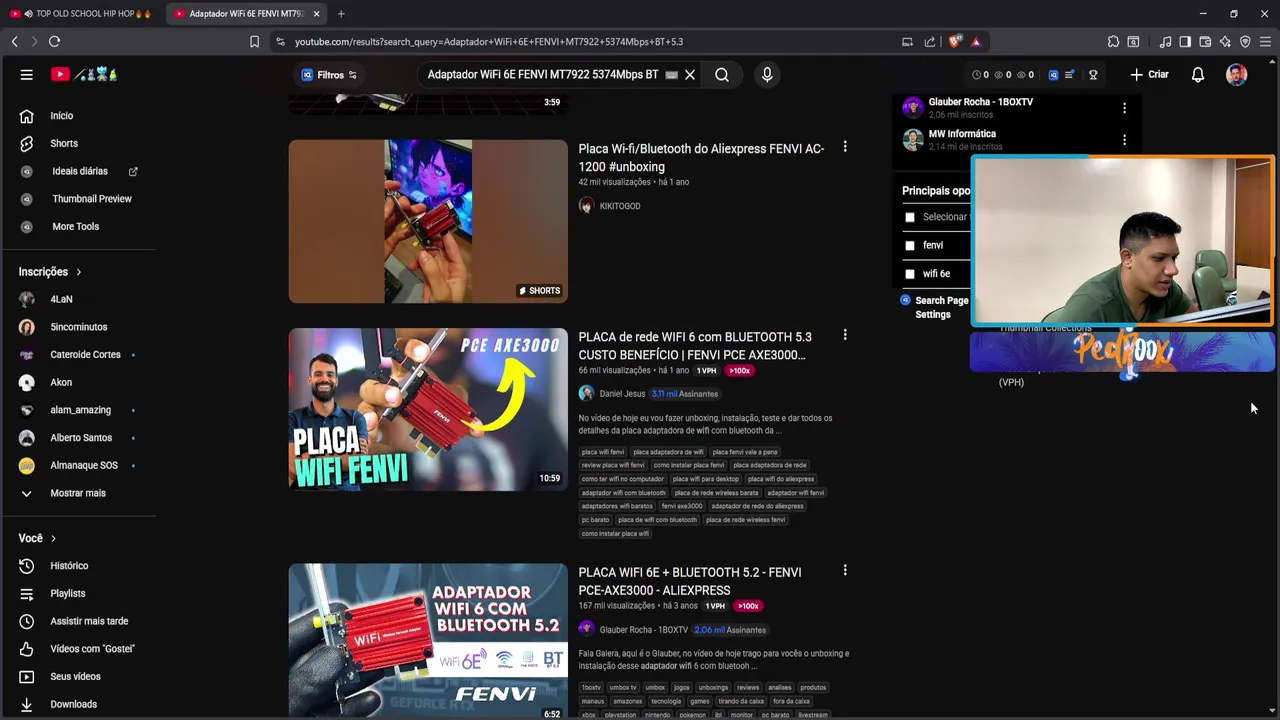1280x720 pixels.
Task: Check the fenvi keyword checkbox
Action: tap(909, 245)
